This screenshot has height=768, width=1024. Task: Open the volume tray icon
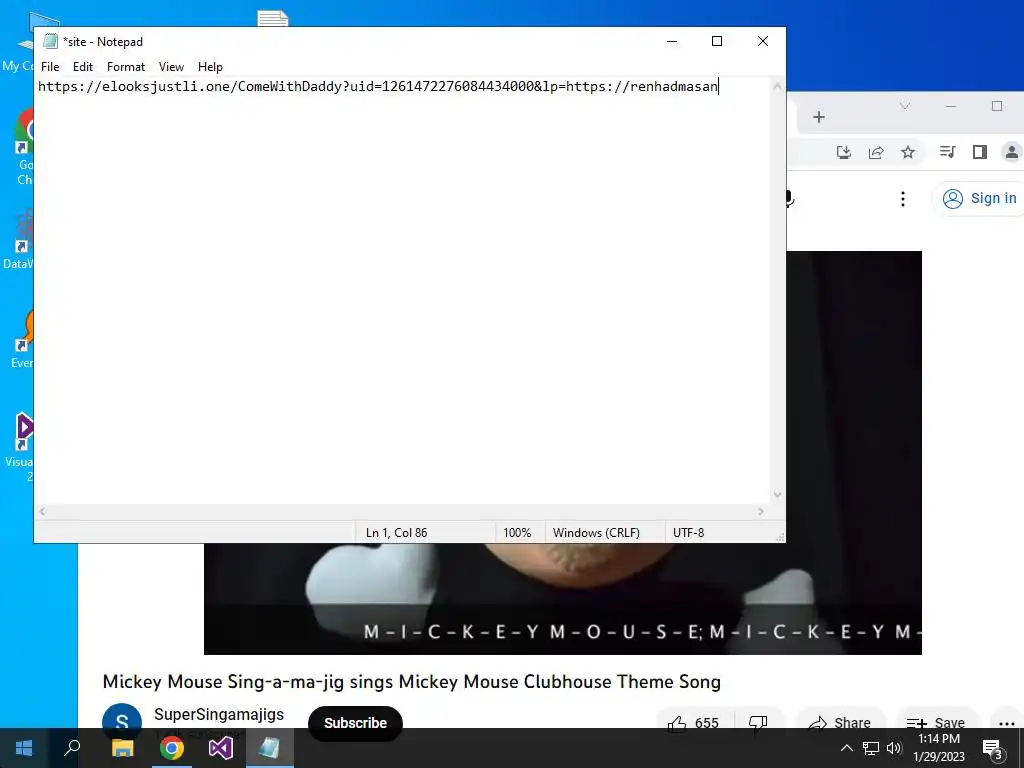[894, 748]
